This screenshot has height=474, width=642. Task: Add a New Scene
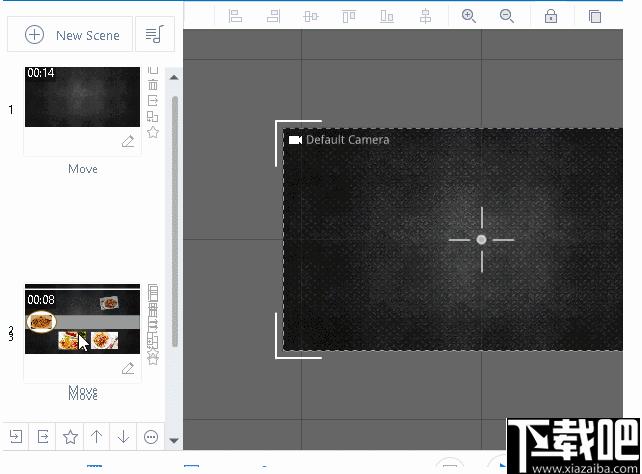click(x=70, y=34)
